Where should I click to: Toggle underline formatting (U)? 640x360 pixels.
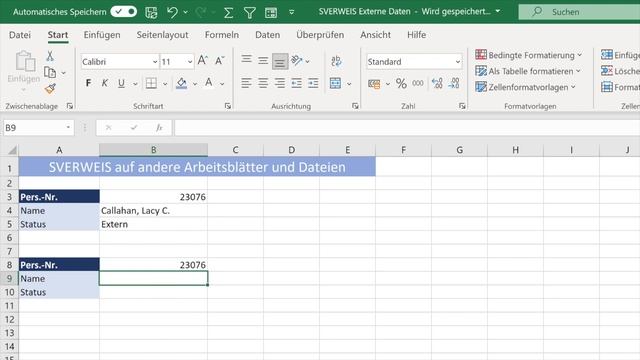[x=121, y=83]
